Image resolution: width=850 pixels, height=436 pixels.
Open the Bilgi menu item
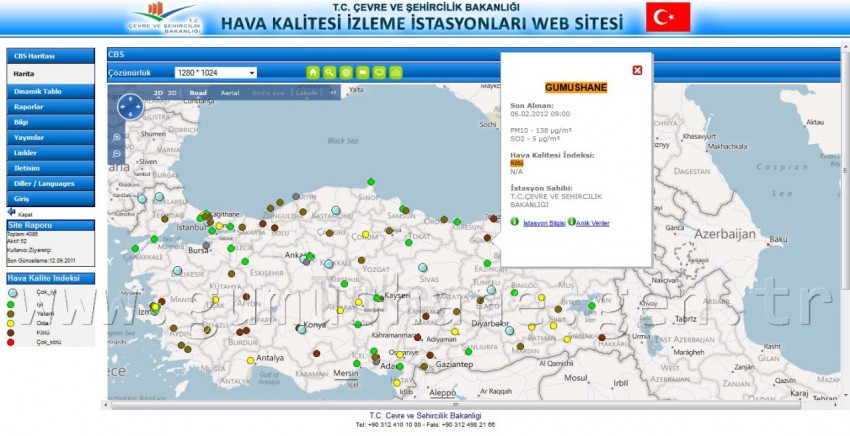tap(50, 122)
